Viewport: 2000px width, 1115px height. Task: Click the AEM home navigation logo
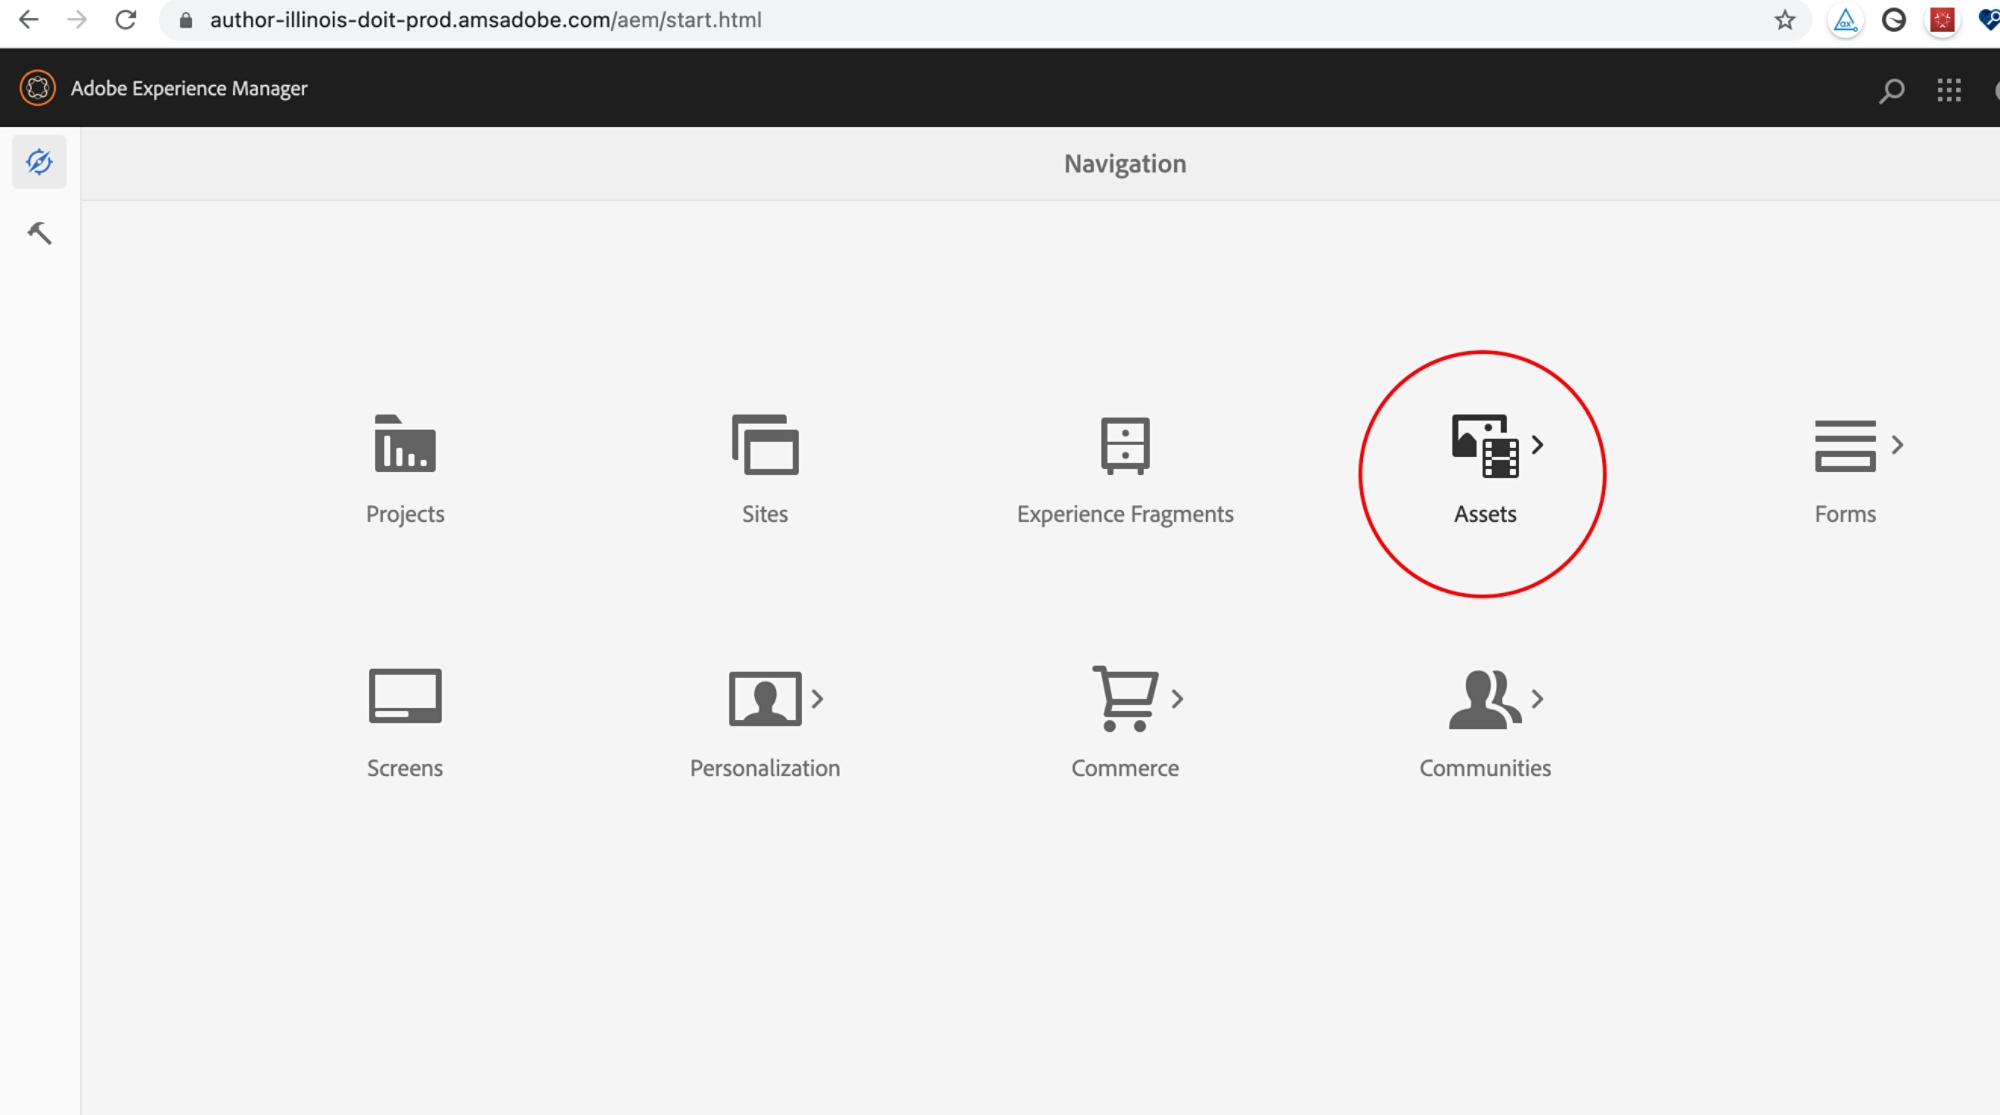point(36,87)
